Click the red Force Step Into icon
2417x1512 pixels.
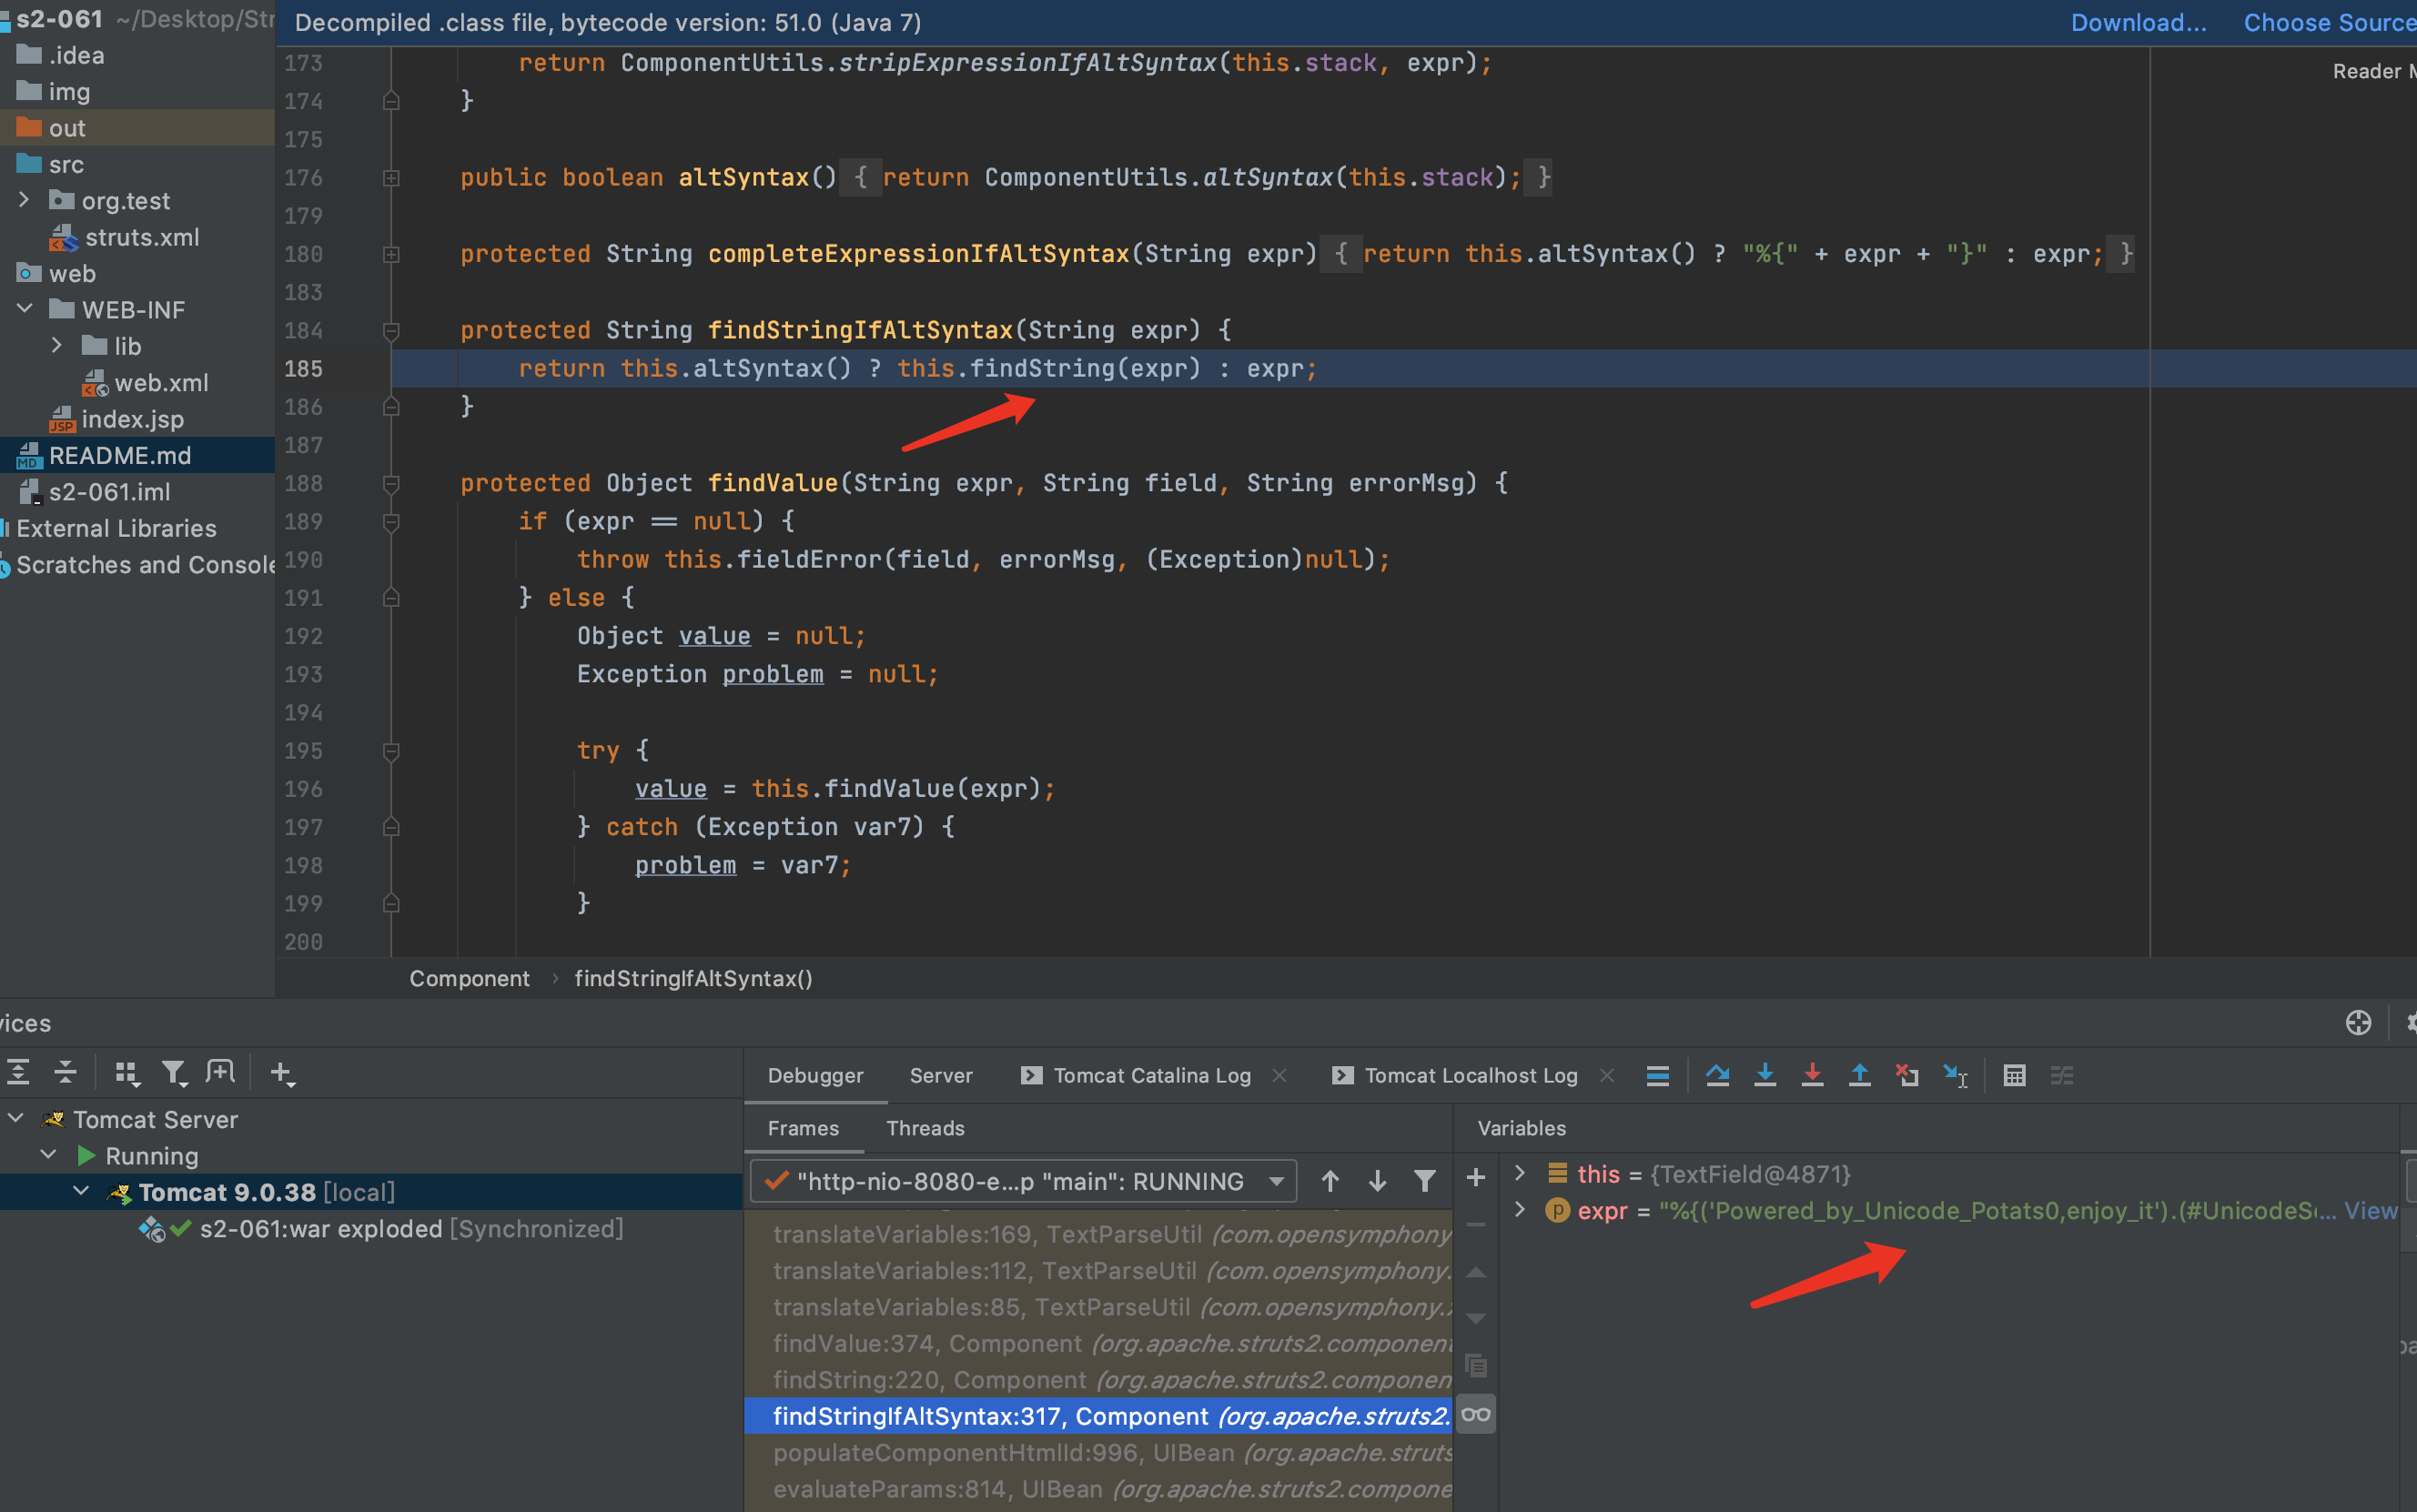1812,1076
